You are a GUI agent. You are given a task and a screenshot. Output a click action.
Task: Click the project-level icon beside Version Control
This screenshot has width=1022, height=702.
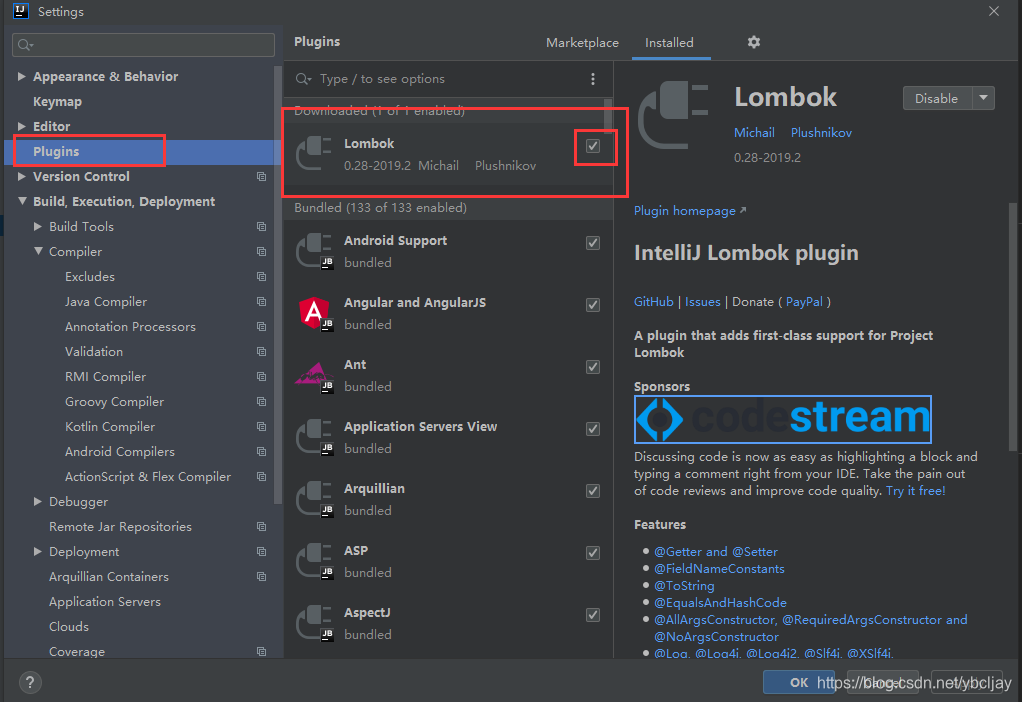pos(261,177)
